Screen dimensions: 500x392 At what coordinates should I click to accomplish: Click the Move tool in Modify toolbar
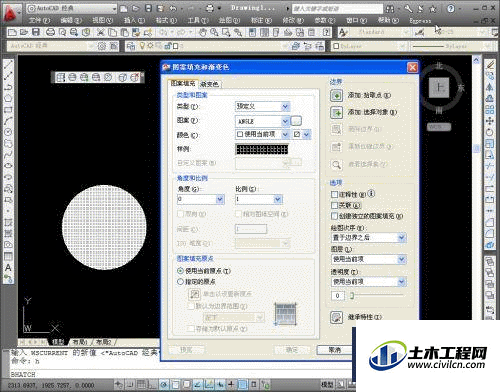[x=490, y=121]
